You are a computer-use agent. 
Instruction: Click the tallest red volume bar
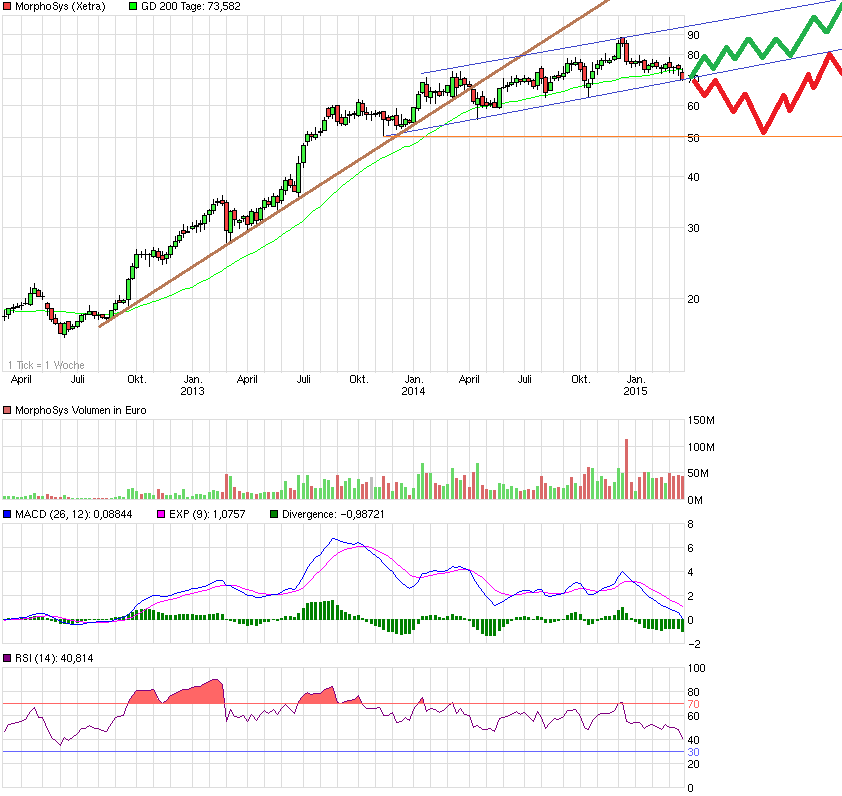click(626, 469)
